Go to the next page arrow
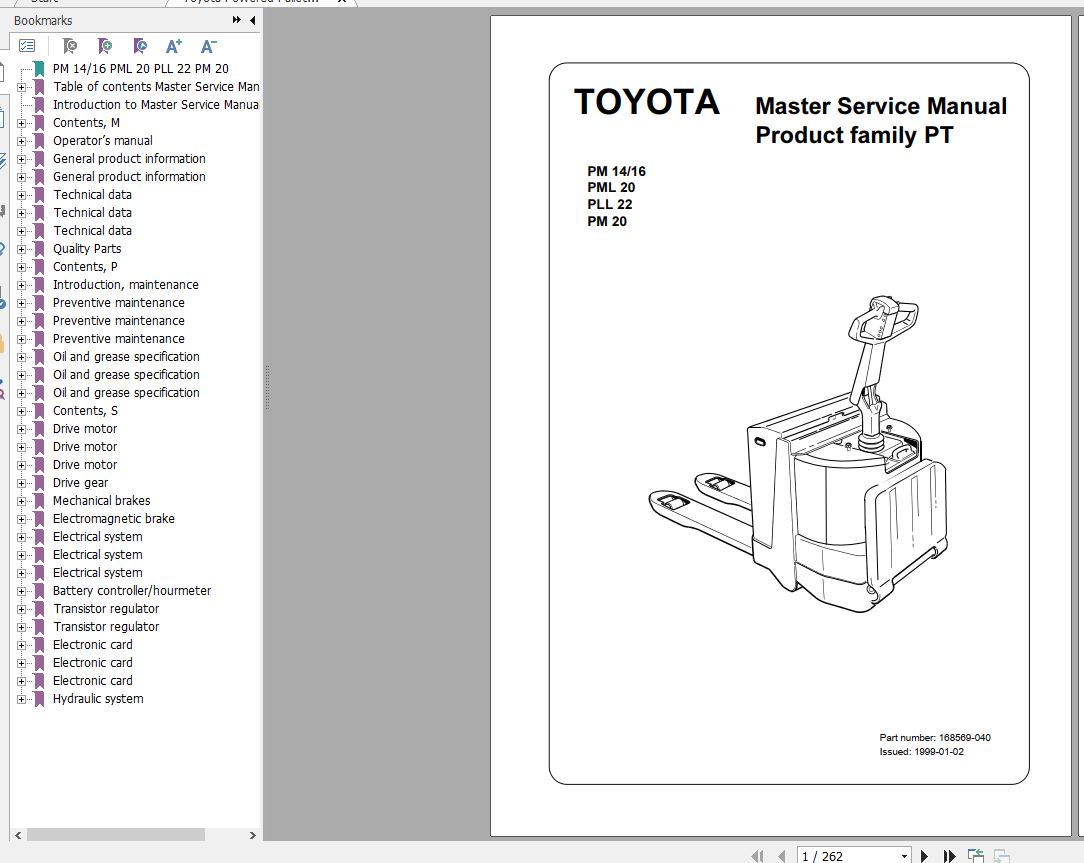Image resolution: width=1084 pixels, height=863 pixels. 924,856
